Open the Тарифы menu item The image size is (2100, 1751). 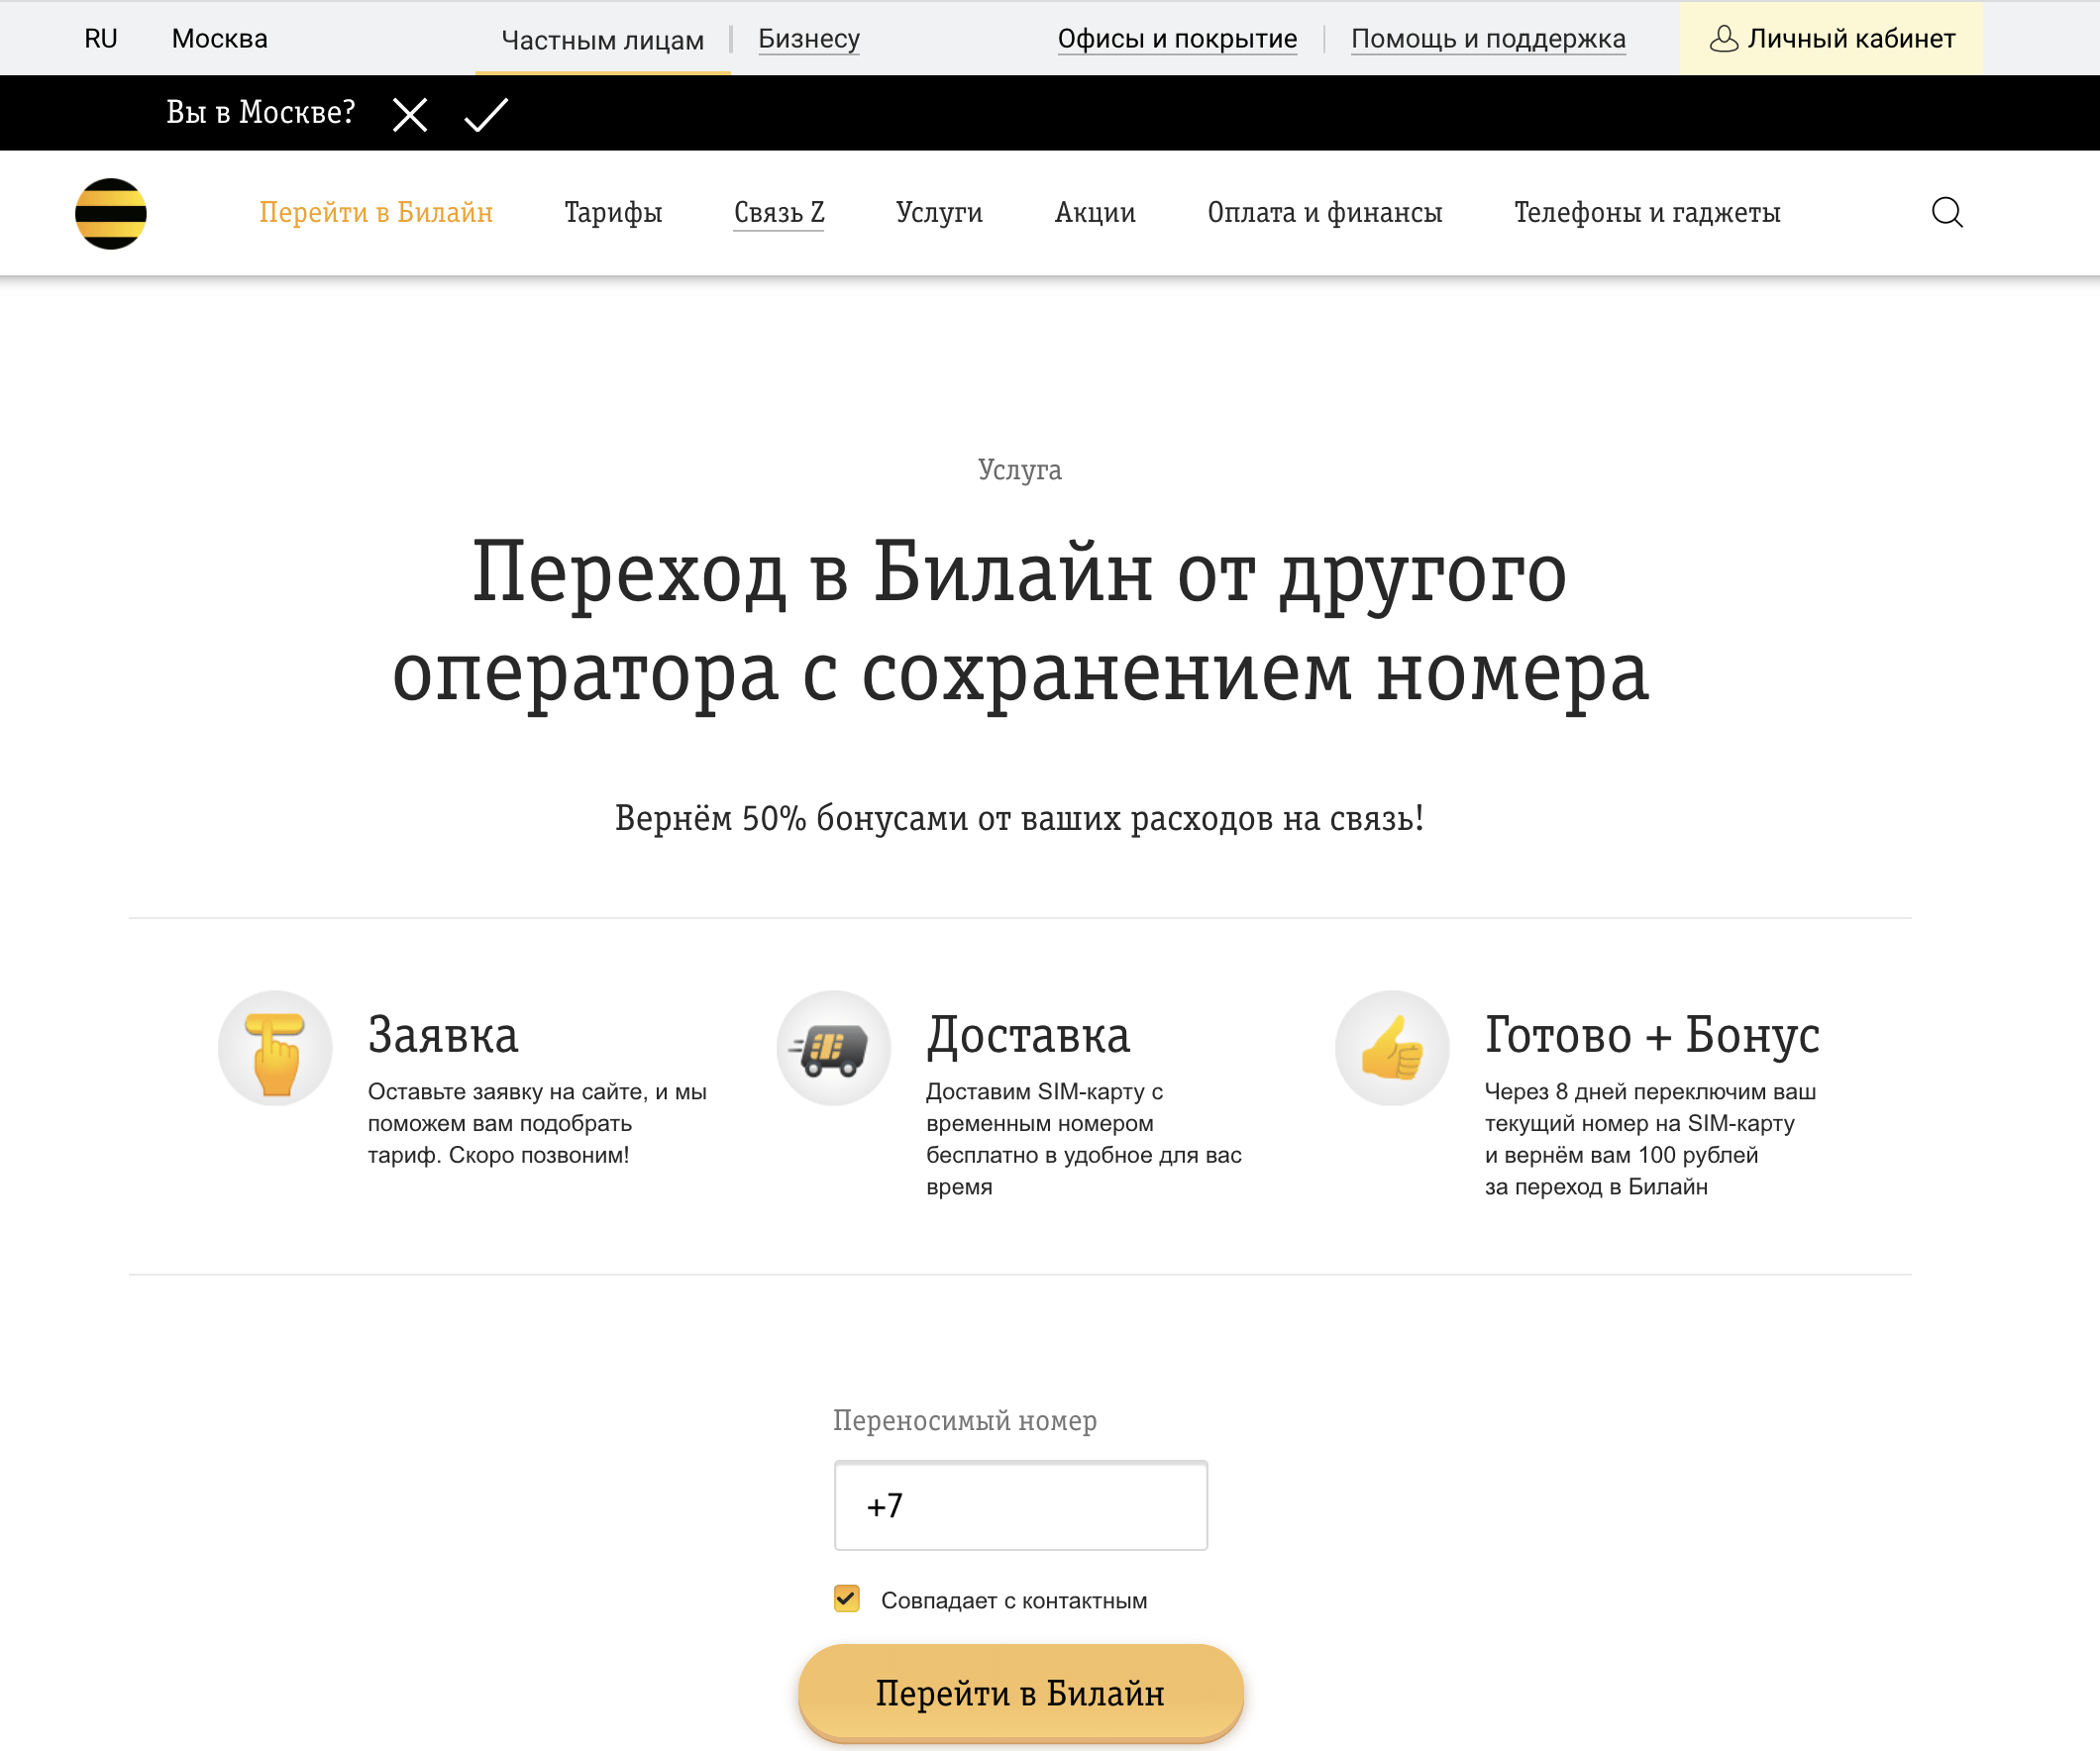[x=613, y=212]
